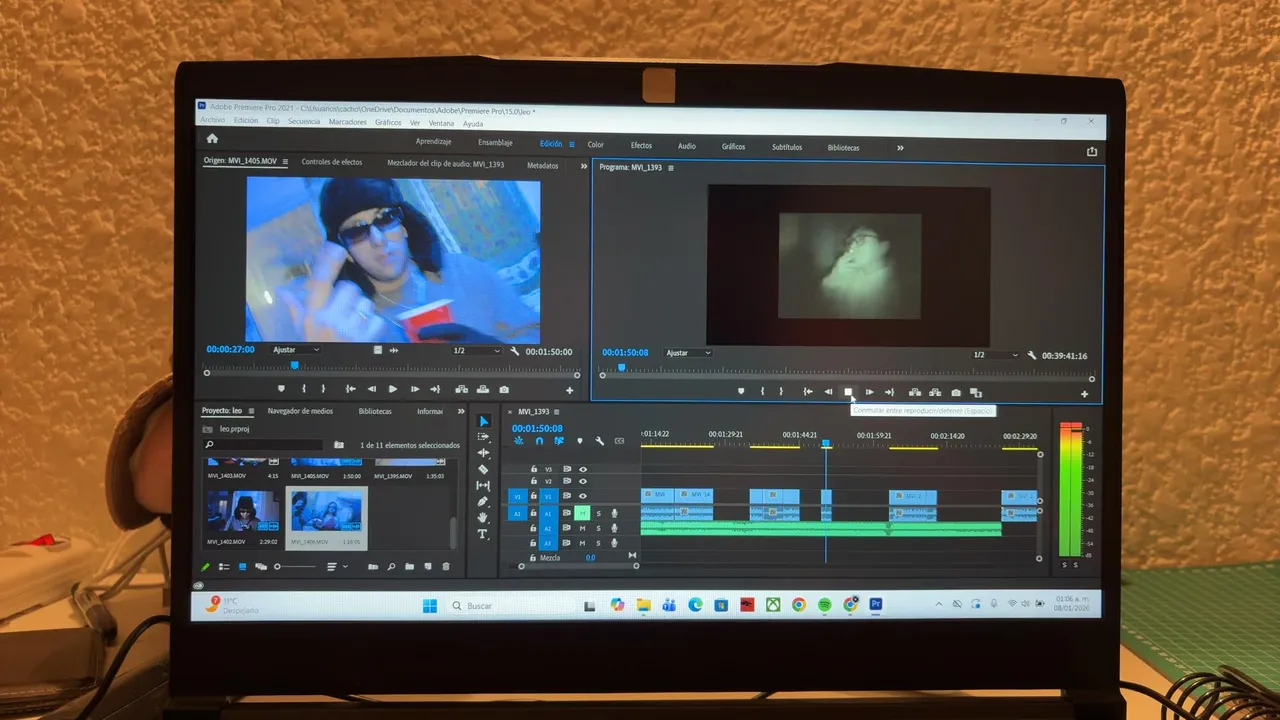This screenshot has width=1280, height=720.
Task: Select the Hand tool
Action: click(483, 517)
